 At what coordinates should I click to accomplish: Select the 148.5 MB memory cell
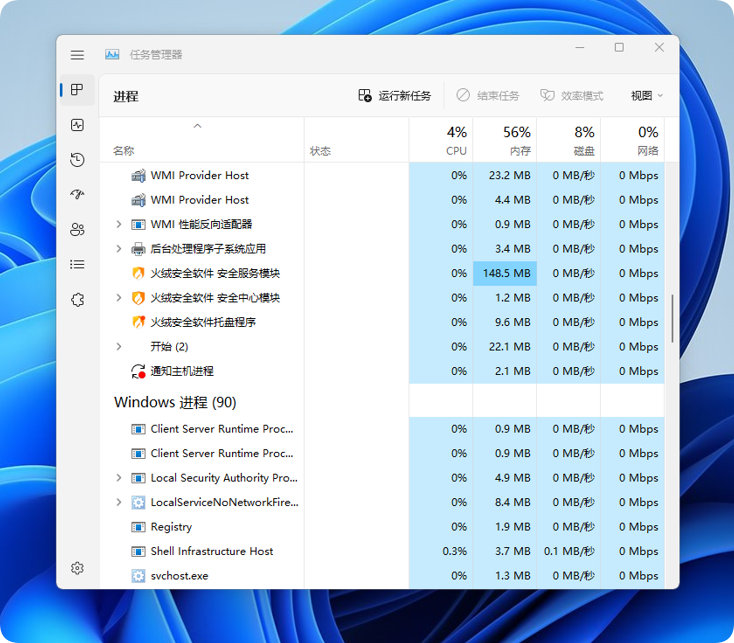(x=505, y=273)
